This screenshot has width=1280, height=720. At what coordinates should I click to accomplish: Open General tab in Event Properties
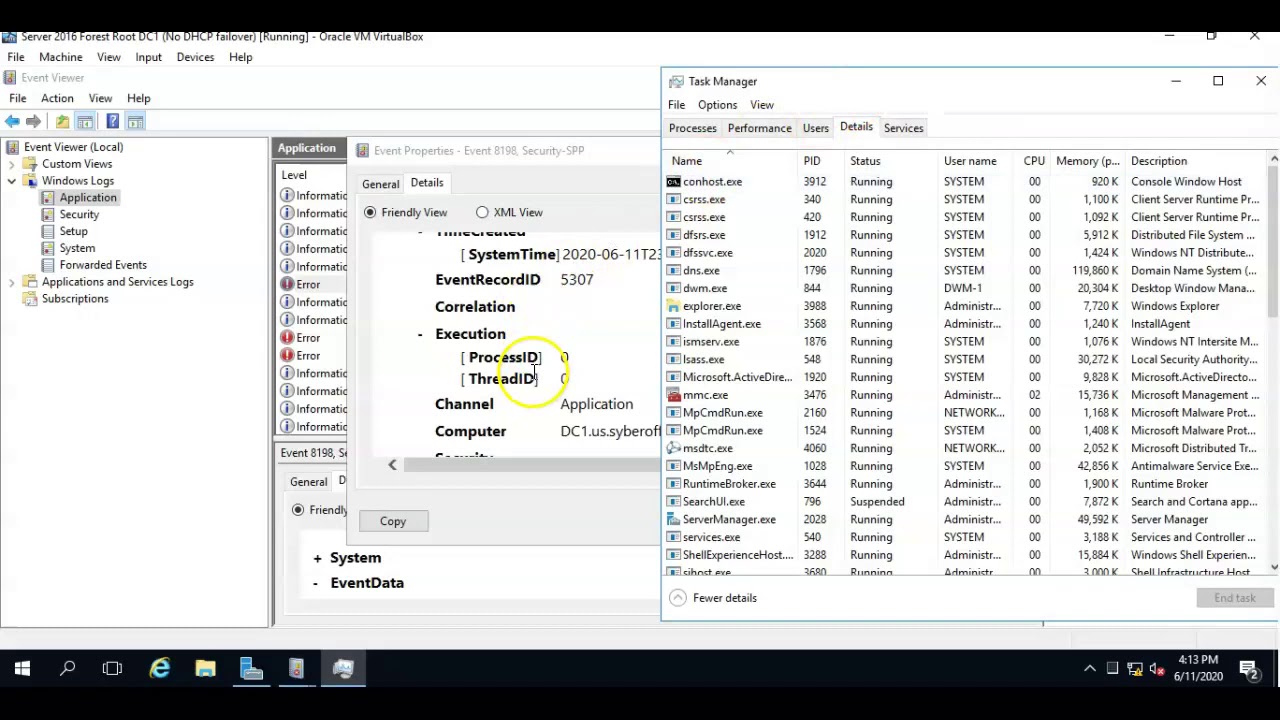(380, 184)
